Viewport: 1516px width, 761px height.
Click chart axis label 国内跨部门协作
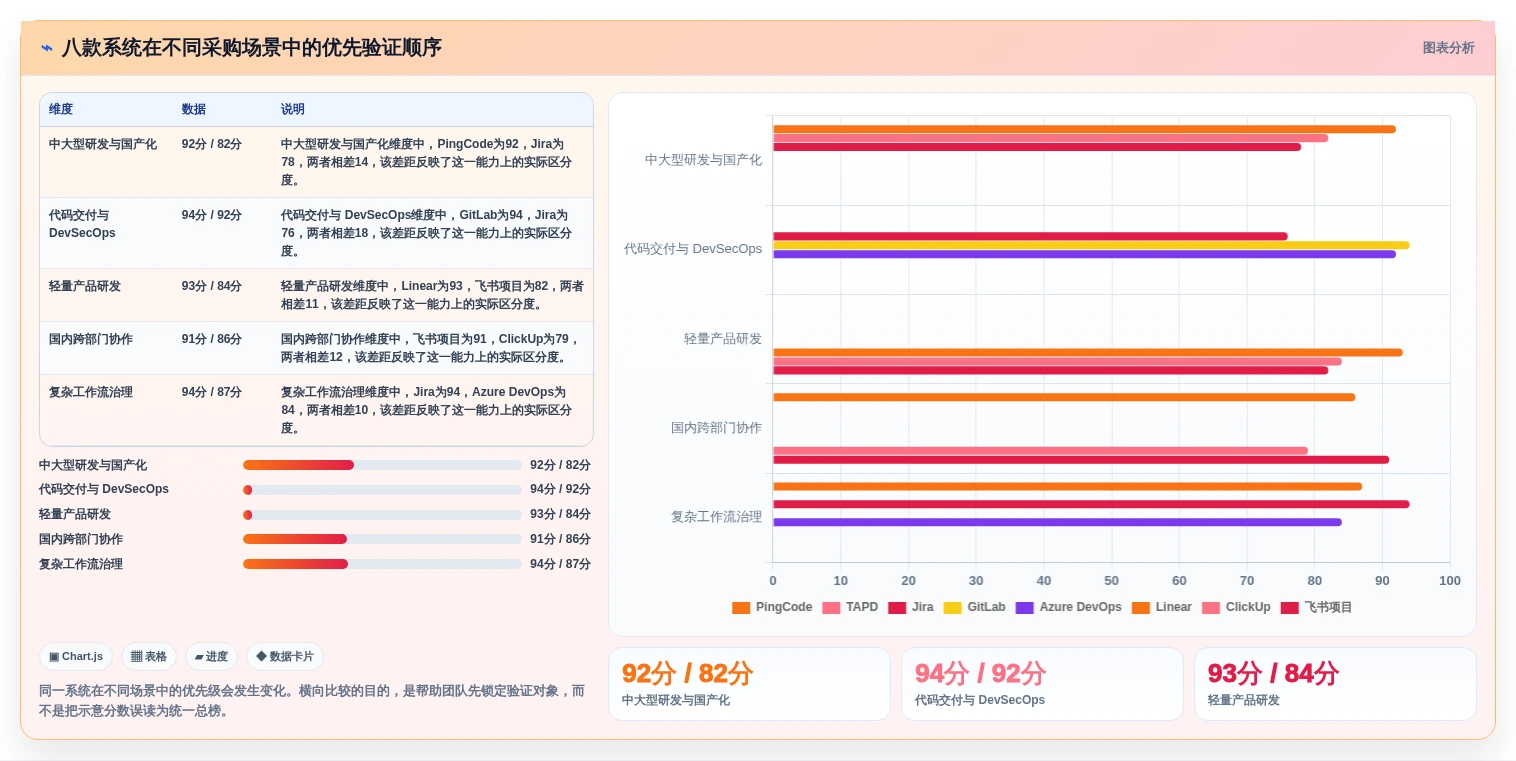pyautogui.click(x=716, y=428)
